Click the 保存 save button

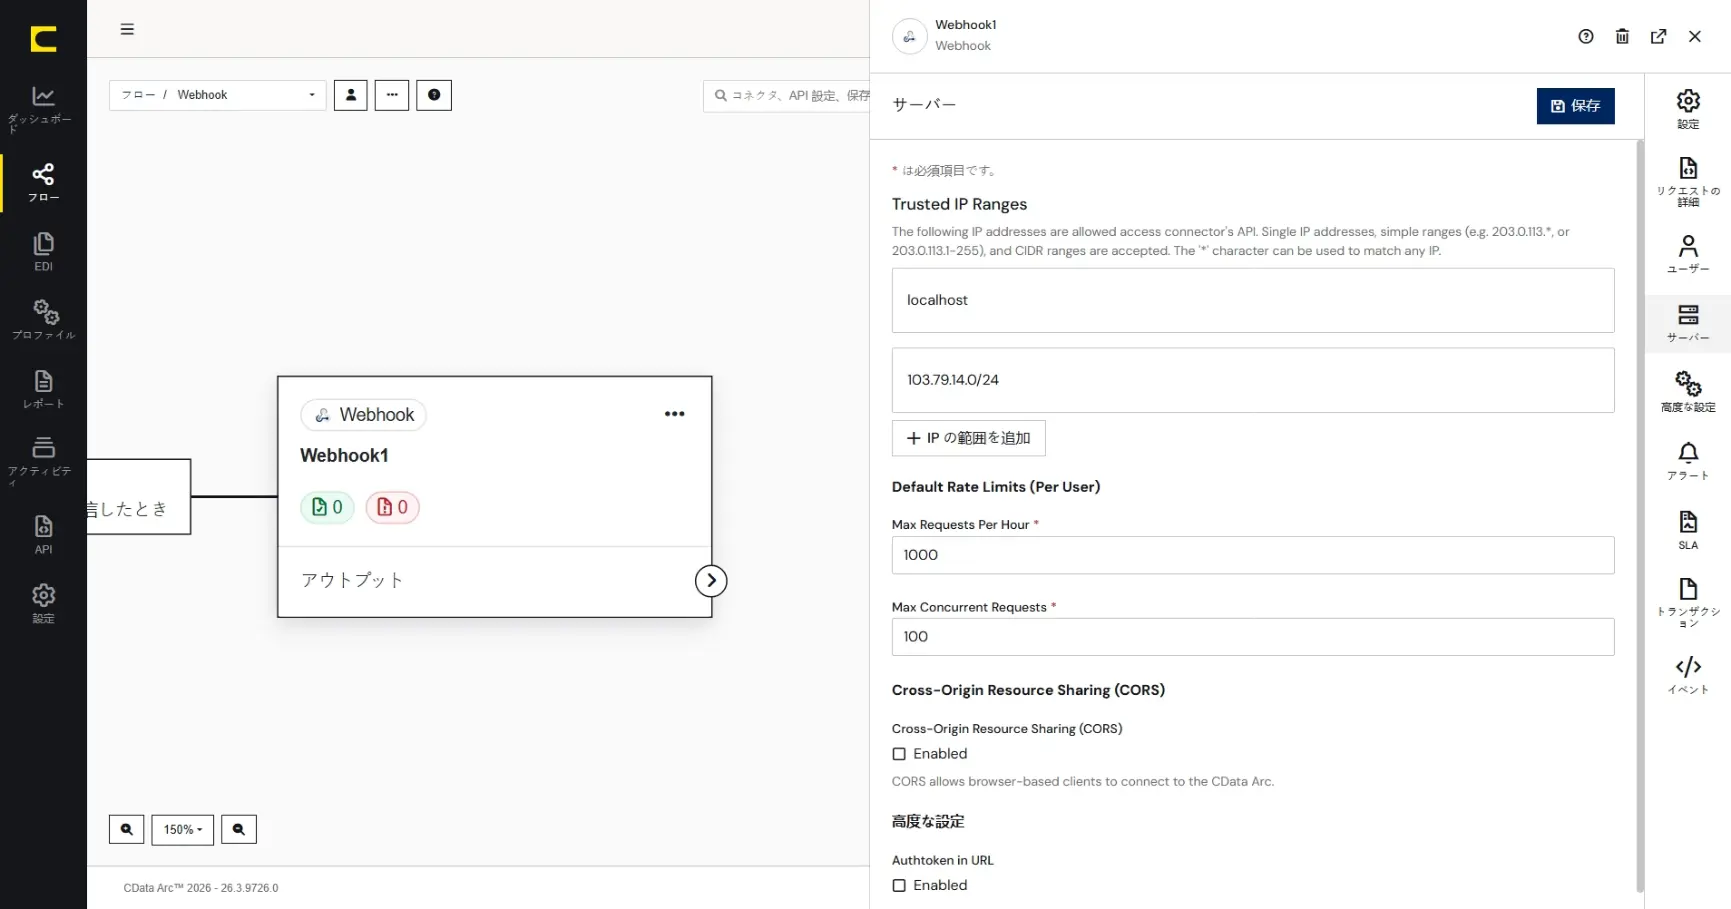point(1575,106)
